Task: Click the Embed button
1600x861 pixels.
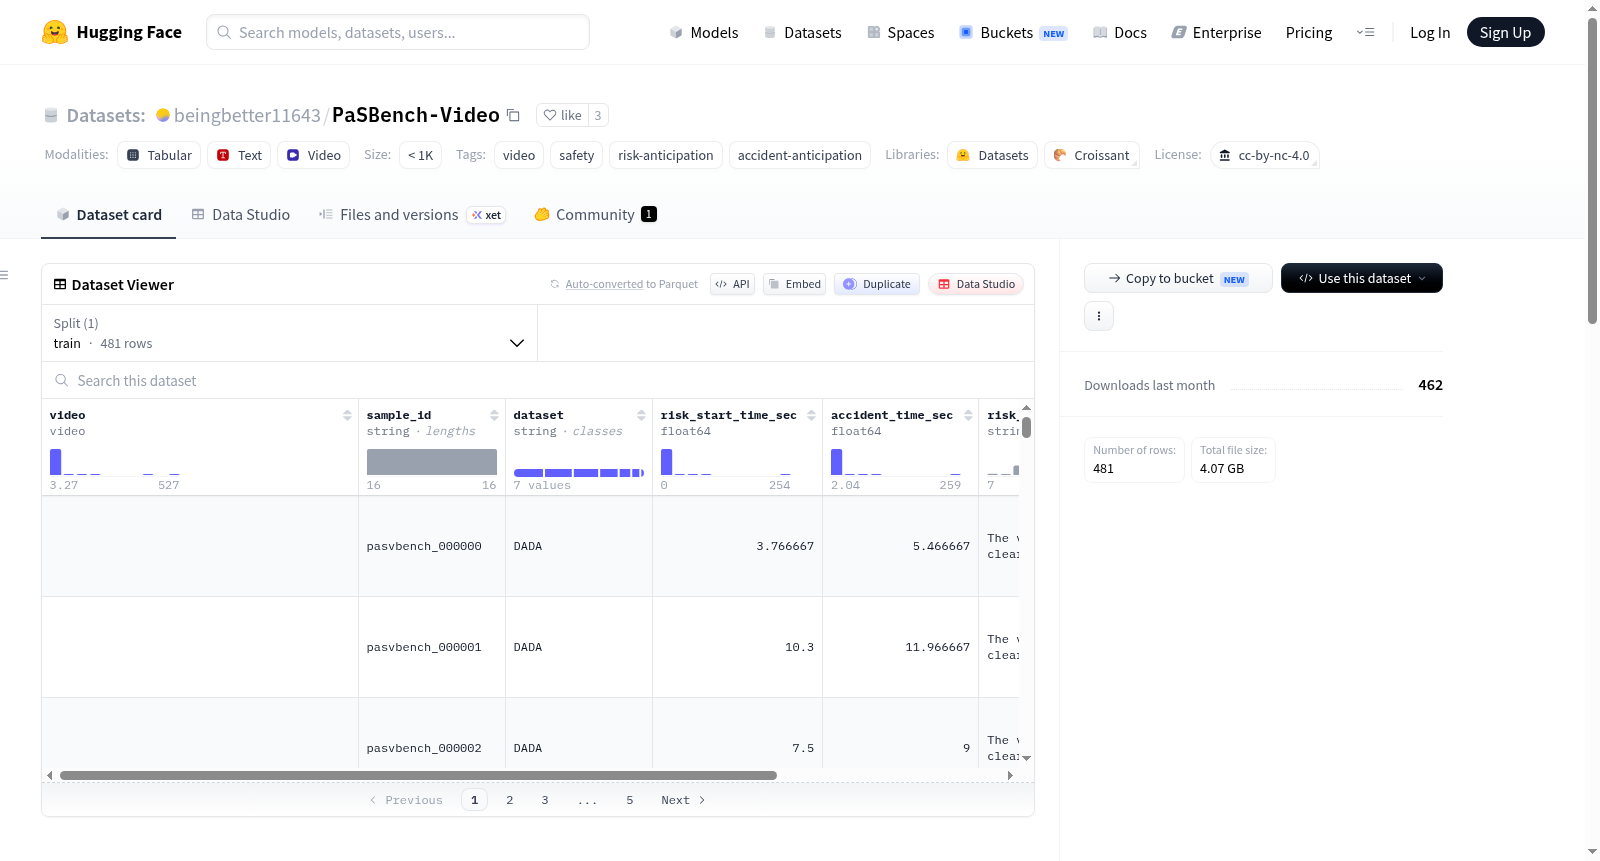Action: [794, 284]
